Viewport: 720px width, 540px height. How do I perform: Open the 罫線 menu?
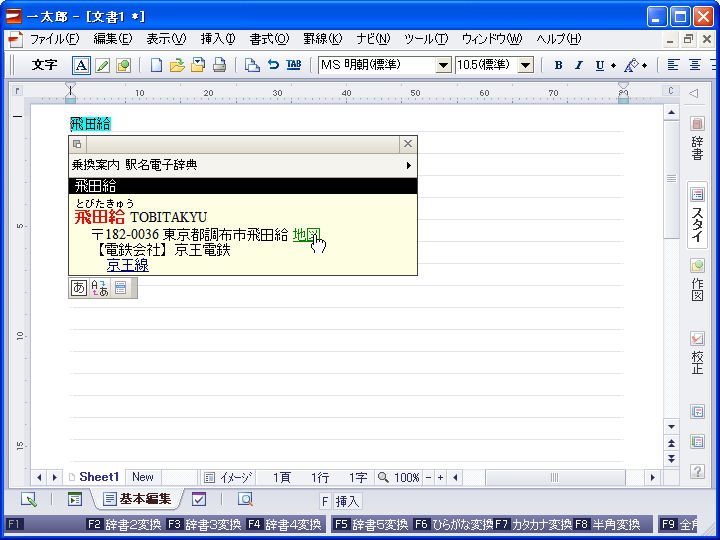point(323,39)
